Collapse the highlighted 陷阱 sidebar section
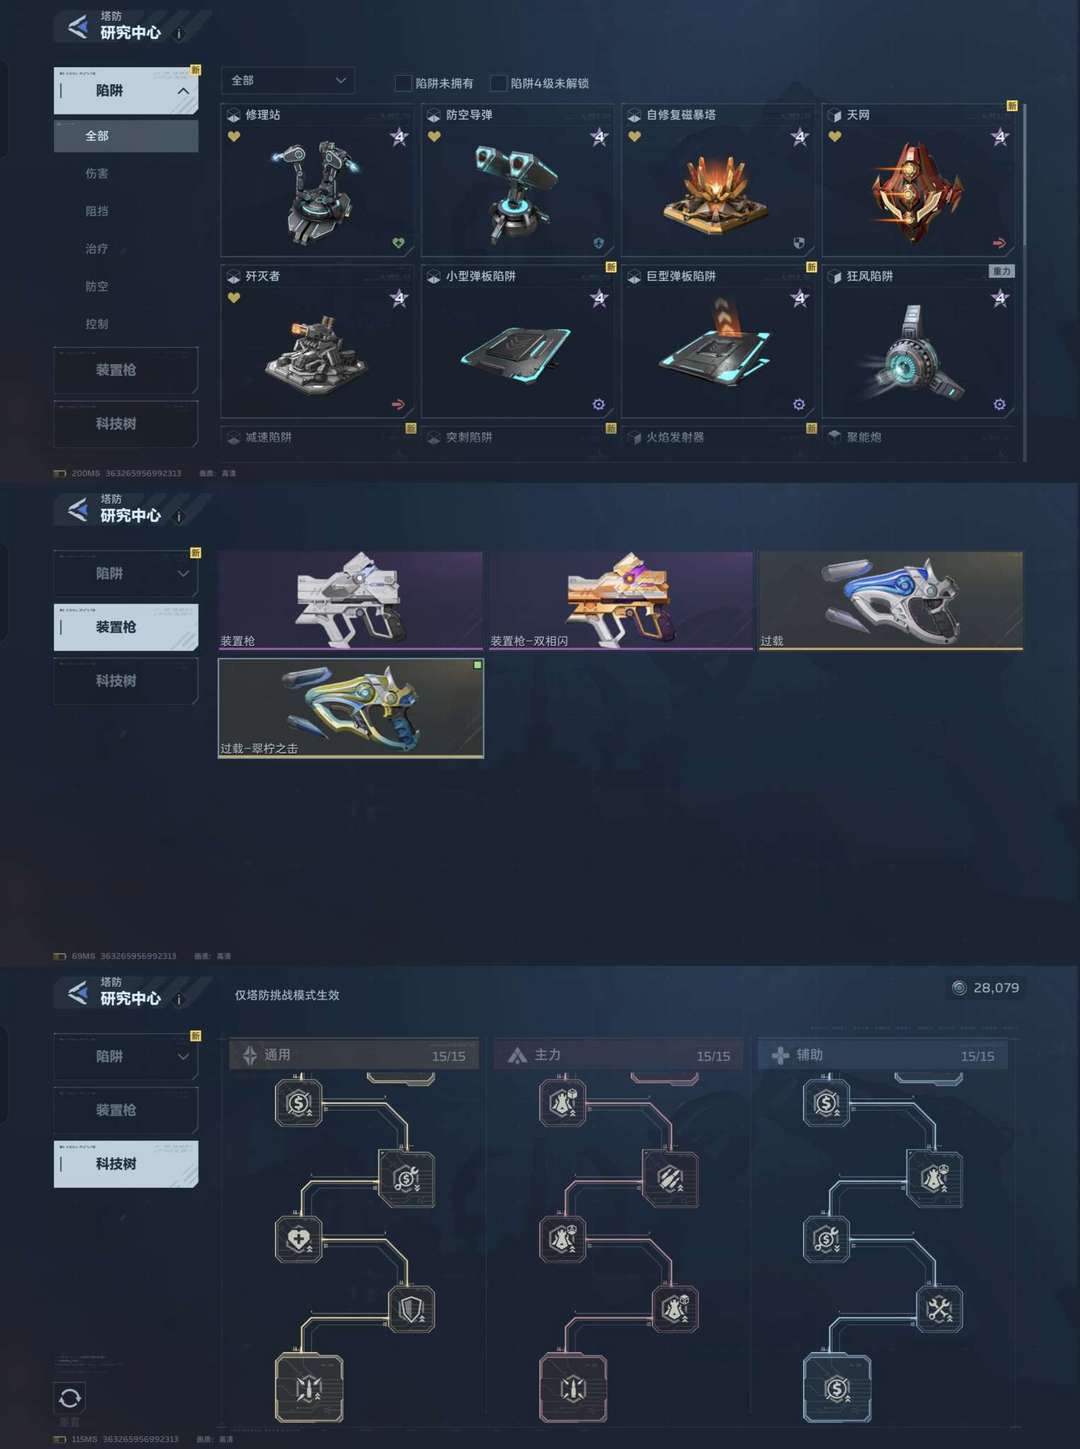 [x=126, y=91]
